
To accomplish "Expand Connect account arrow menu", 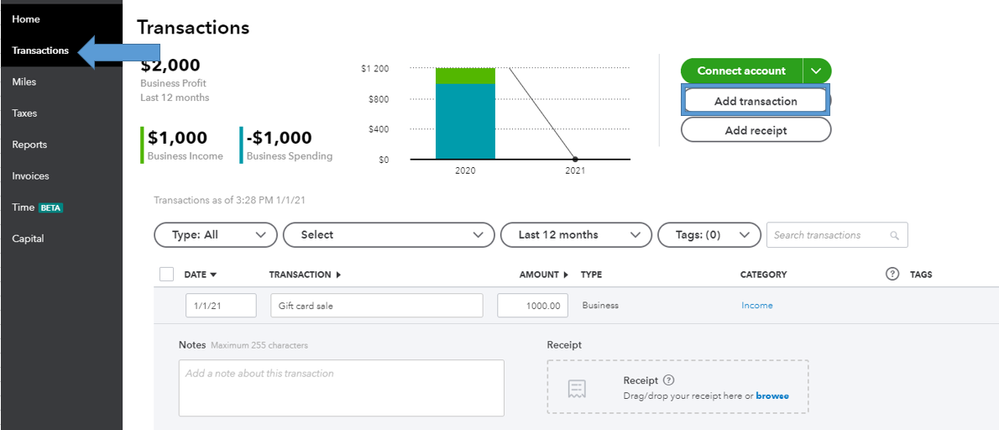I will 817,71.
